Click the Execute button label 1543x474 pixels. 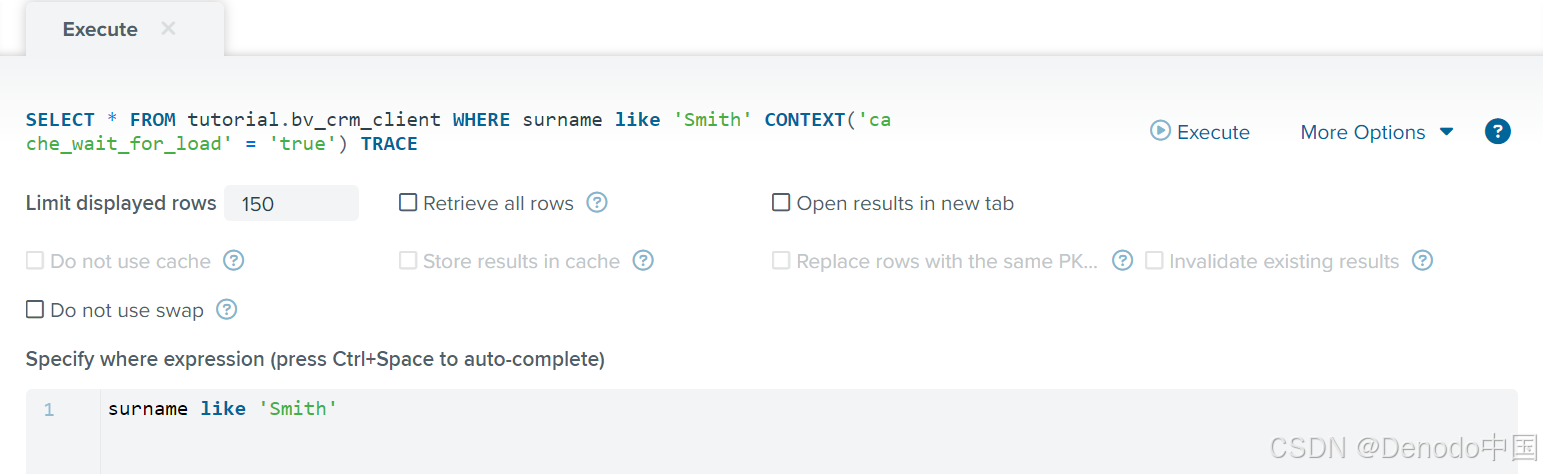pos(1213,132)
